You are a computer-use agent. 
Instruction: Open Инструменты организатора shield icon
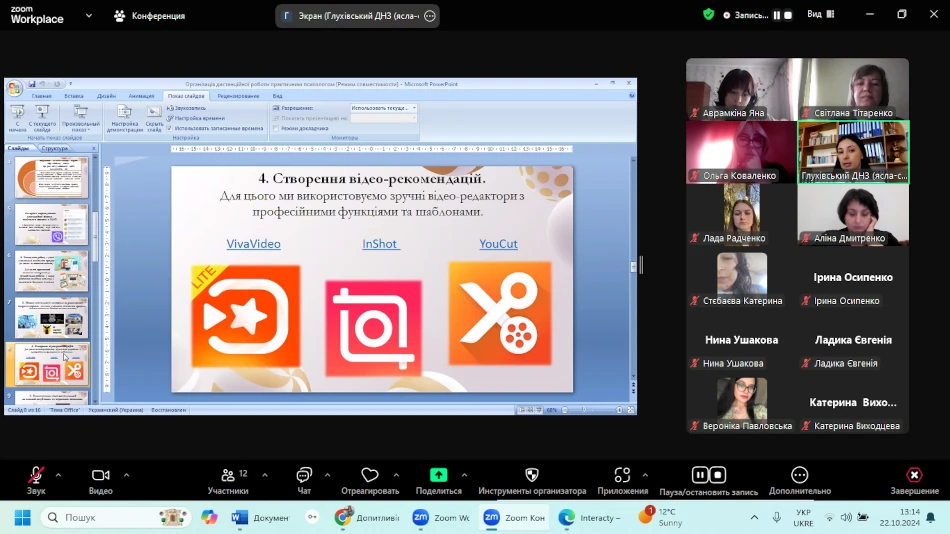(532, 475)
